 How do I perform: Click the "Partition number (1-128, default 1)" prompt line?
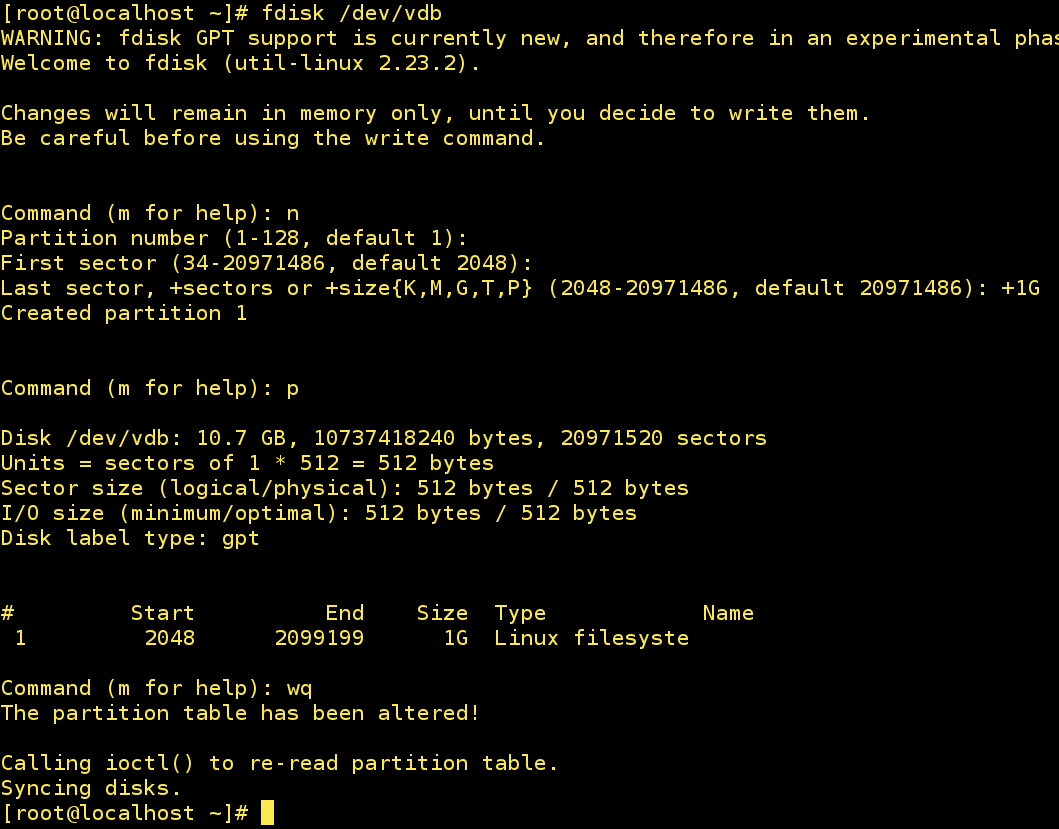(234, 238)
